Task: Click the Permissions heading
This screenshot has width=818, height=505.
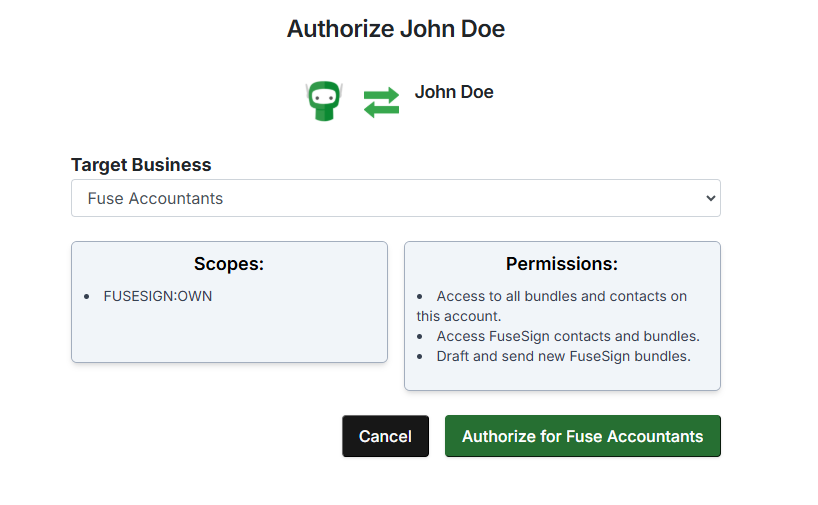Action: tap(561, 264)
